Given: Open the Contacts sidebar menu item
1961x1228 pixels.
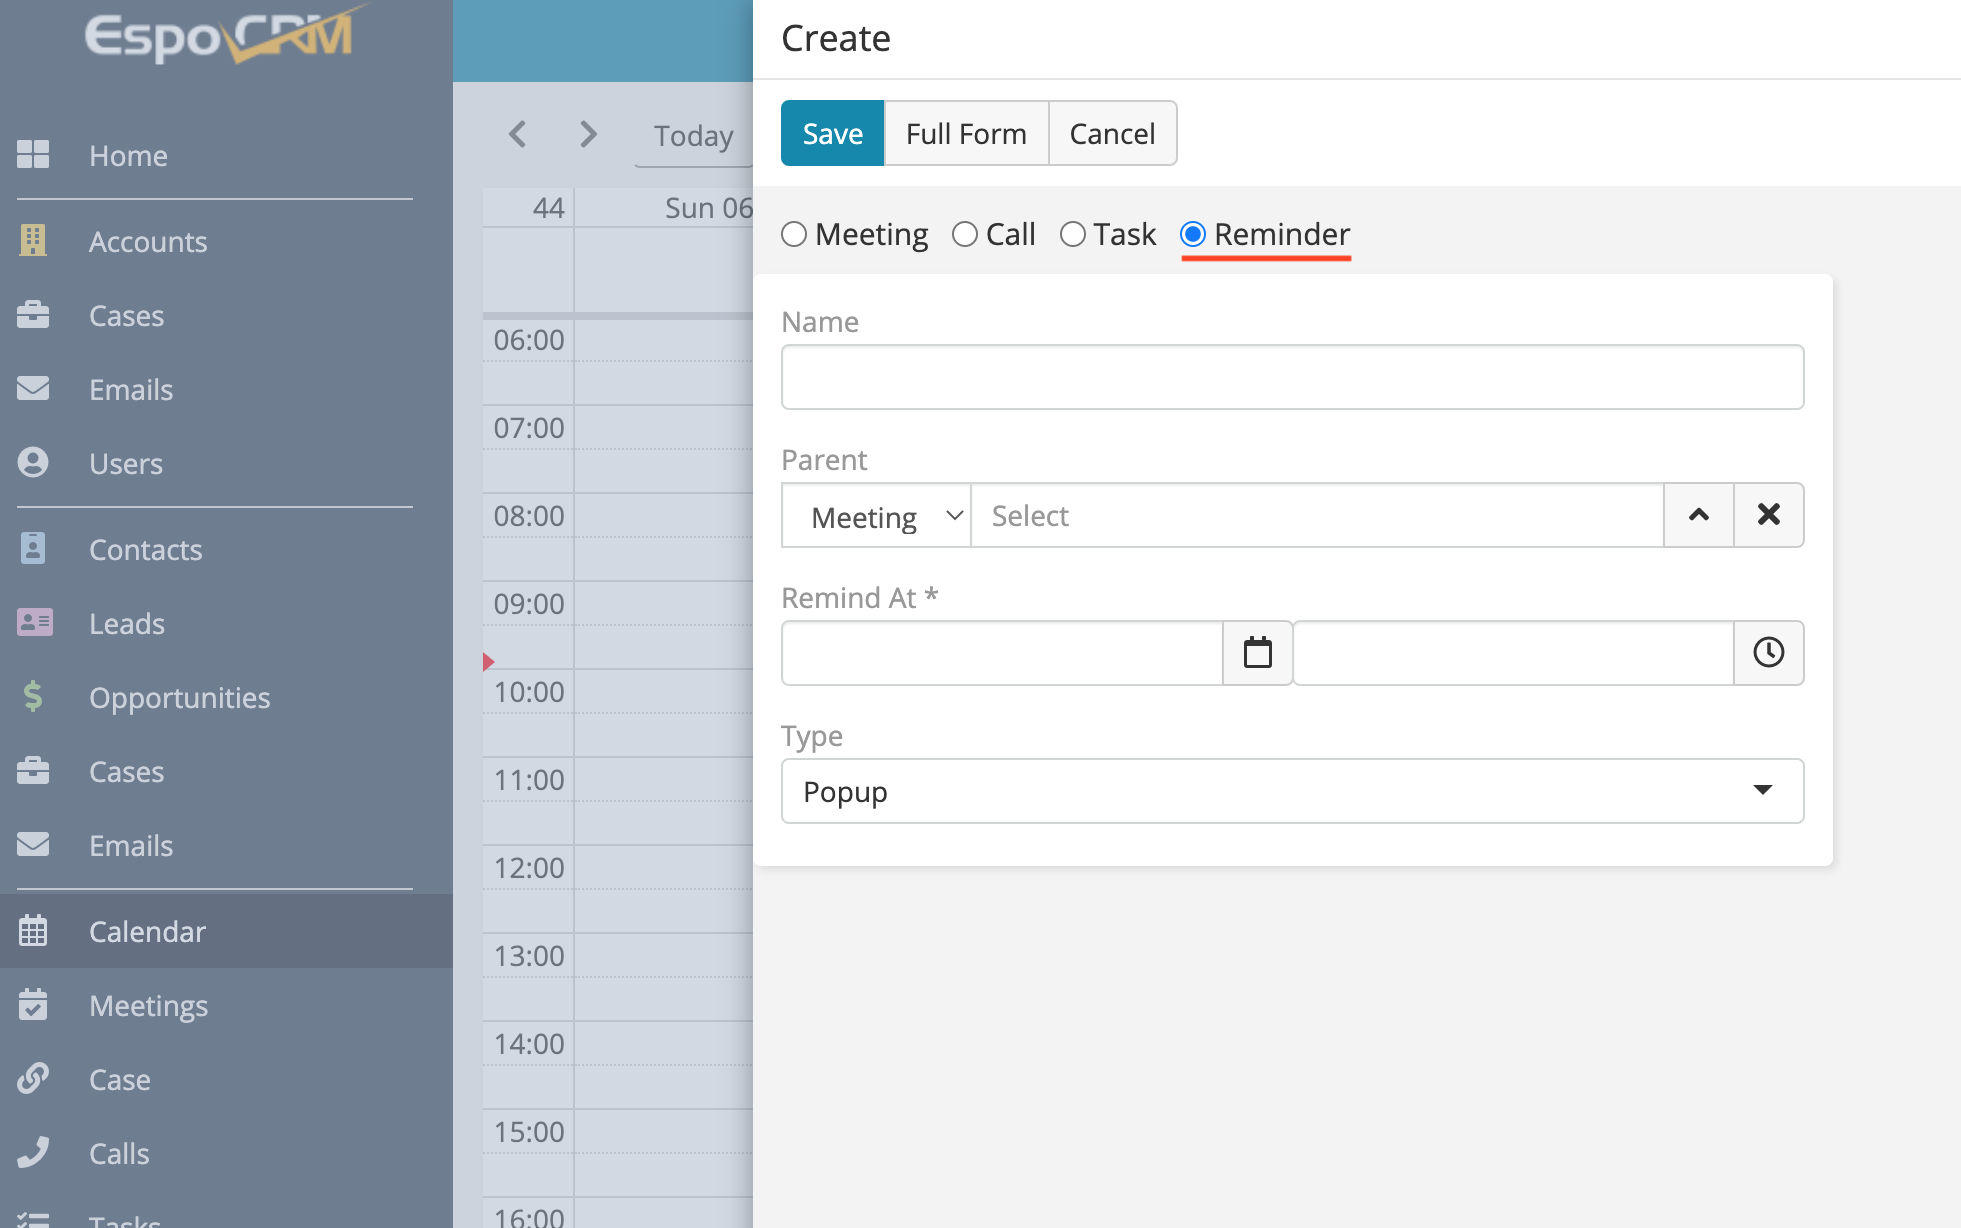Looking at the screenshot, I should point(146,549).
